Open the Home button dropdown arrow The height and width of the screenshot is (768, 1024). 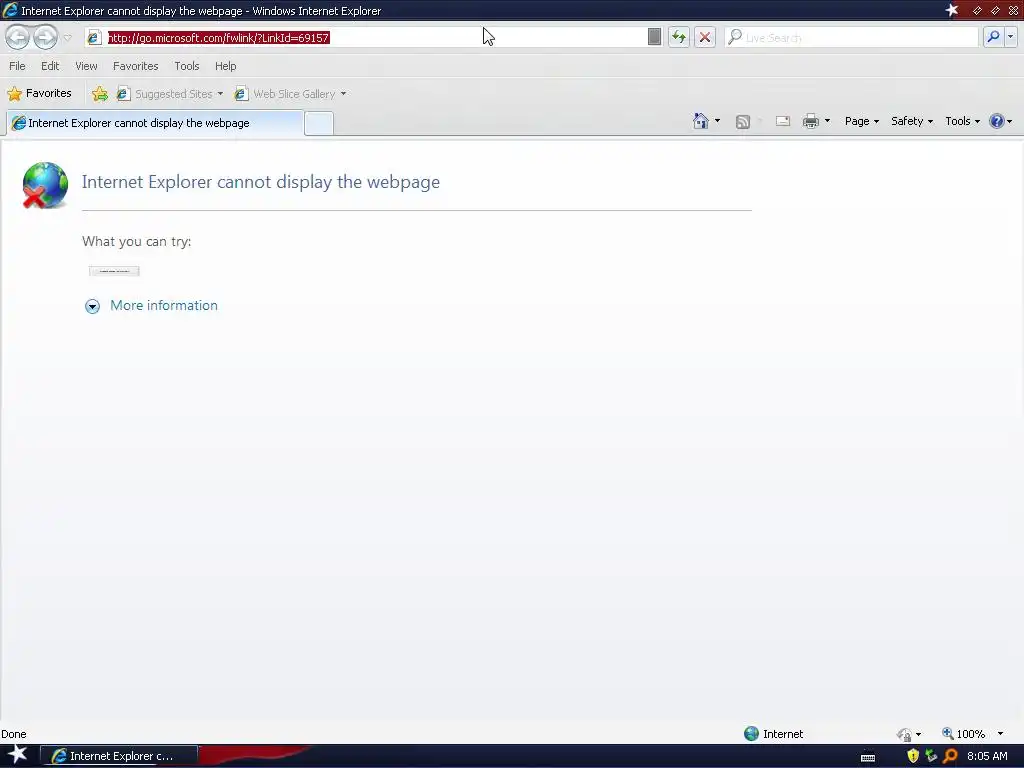[717, 121]
